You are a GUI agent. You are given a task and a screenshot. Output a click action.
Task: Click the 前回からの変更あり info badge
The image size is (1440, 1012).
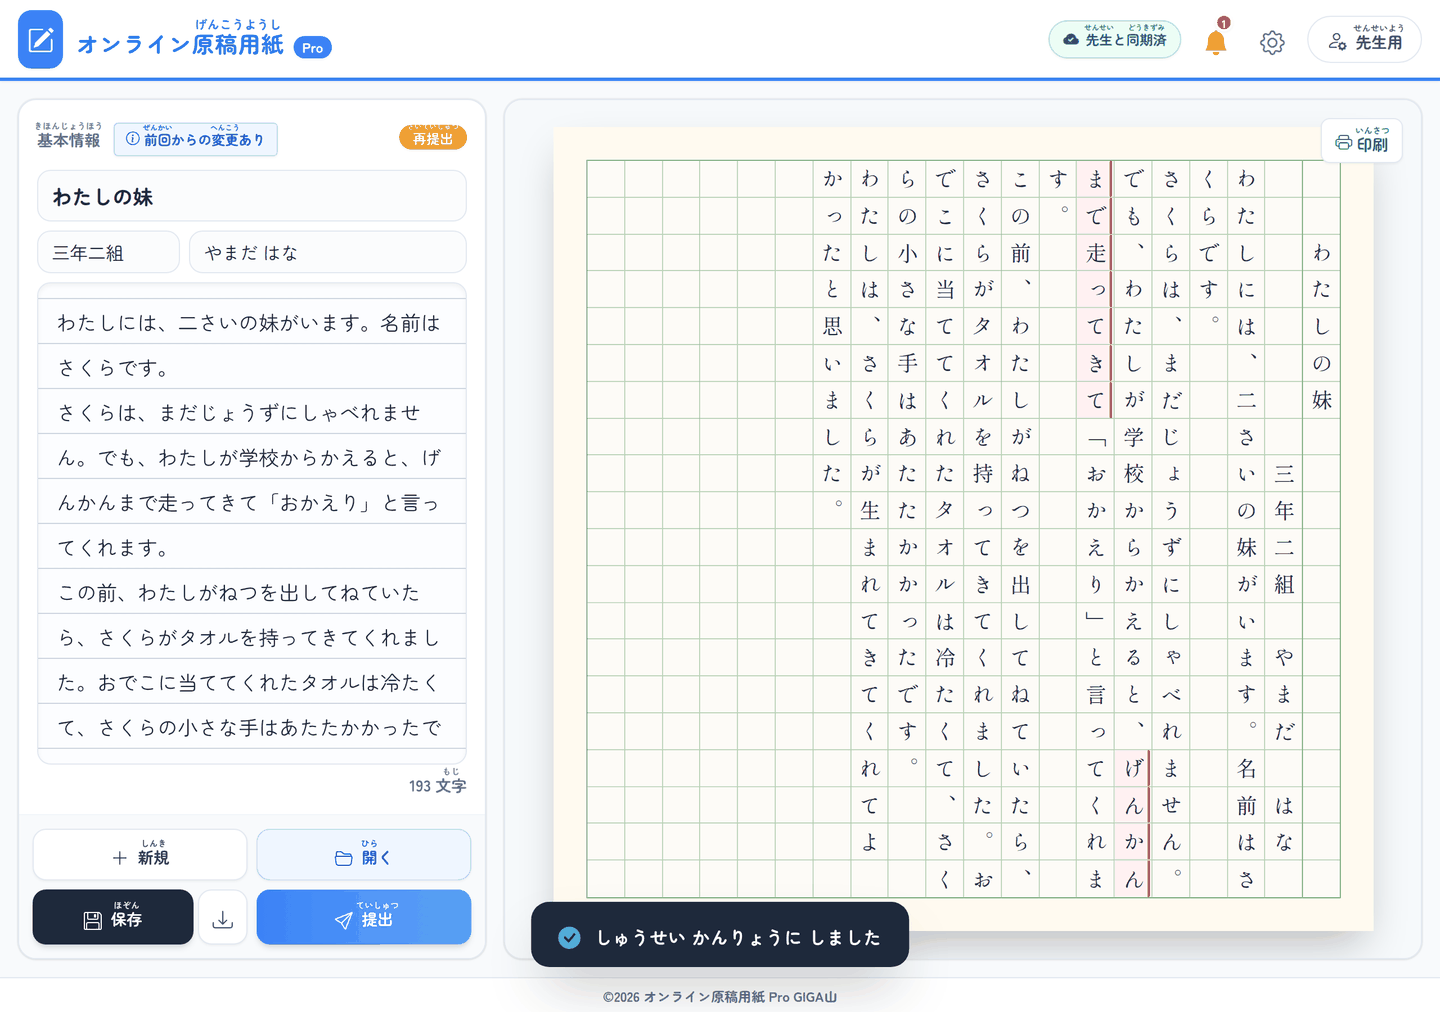(196, 139)
